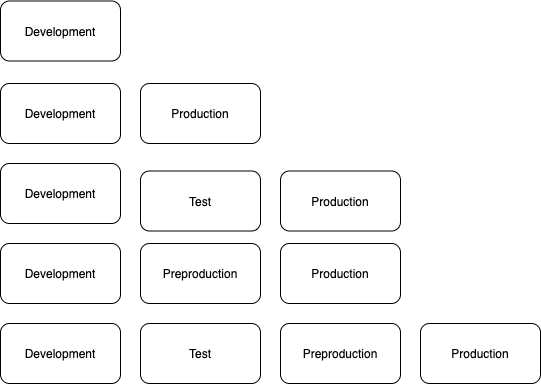Select the lone Development box in the single-stage row

(60, 31)
